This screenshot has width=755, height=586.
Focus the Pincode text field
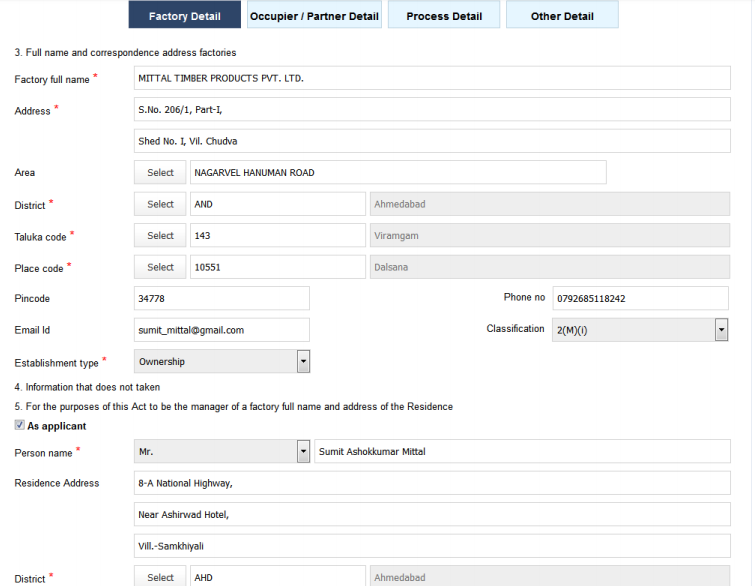221,299
